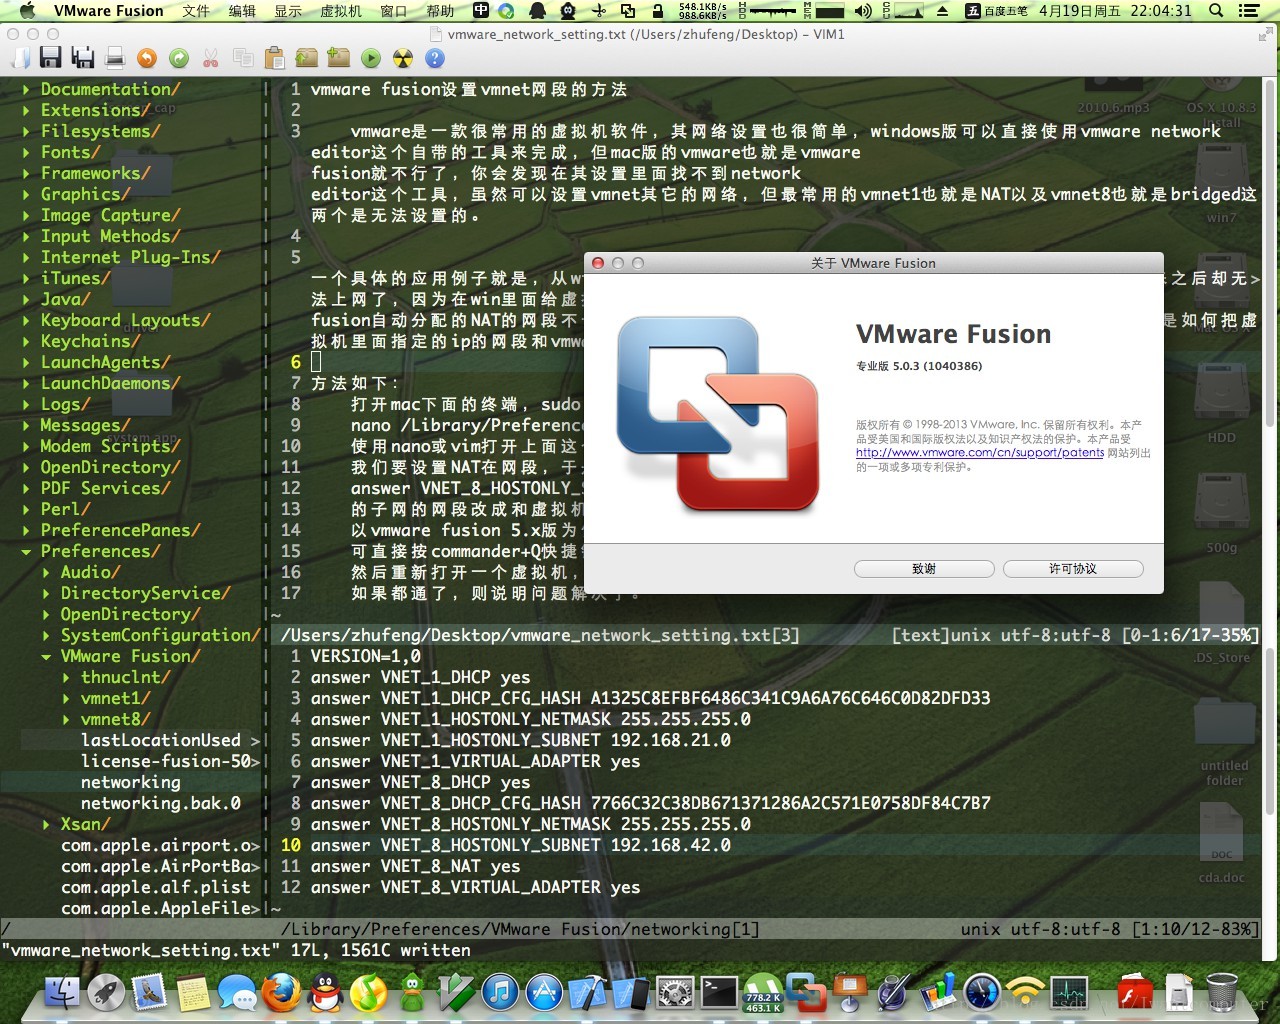Click the green run script icon
This screenshot has height=1024, width=1280.
click(x=371, y=58)
